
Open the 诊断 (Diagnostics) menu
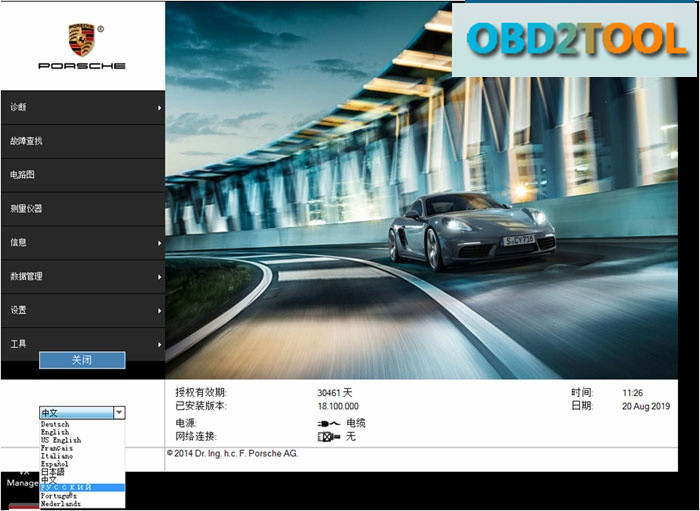[83, 108]
